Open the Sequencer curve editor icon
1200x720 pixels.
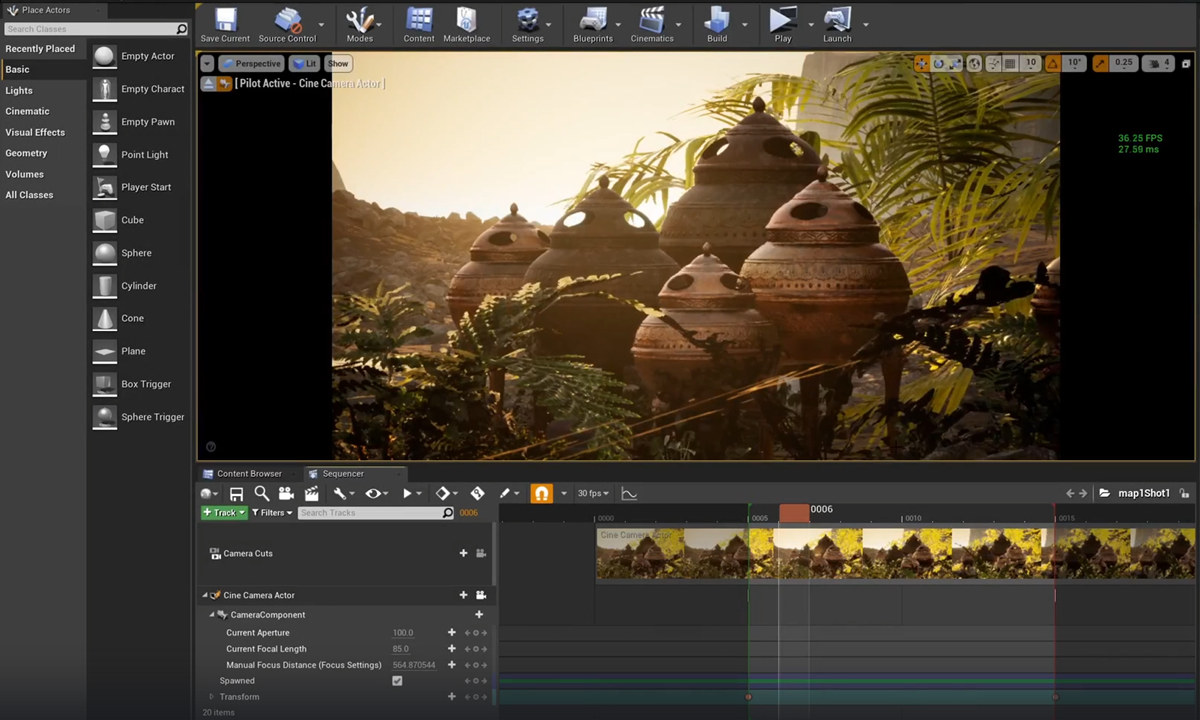pos(629,494)
